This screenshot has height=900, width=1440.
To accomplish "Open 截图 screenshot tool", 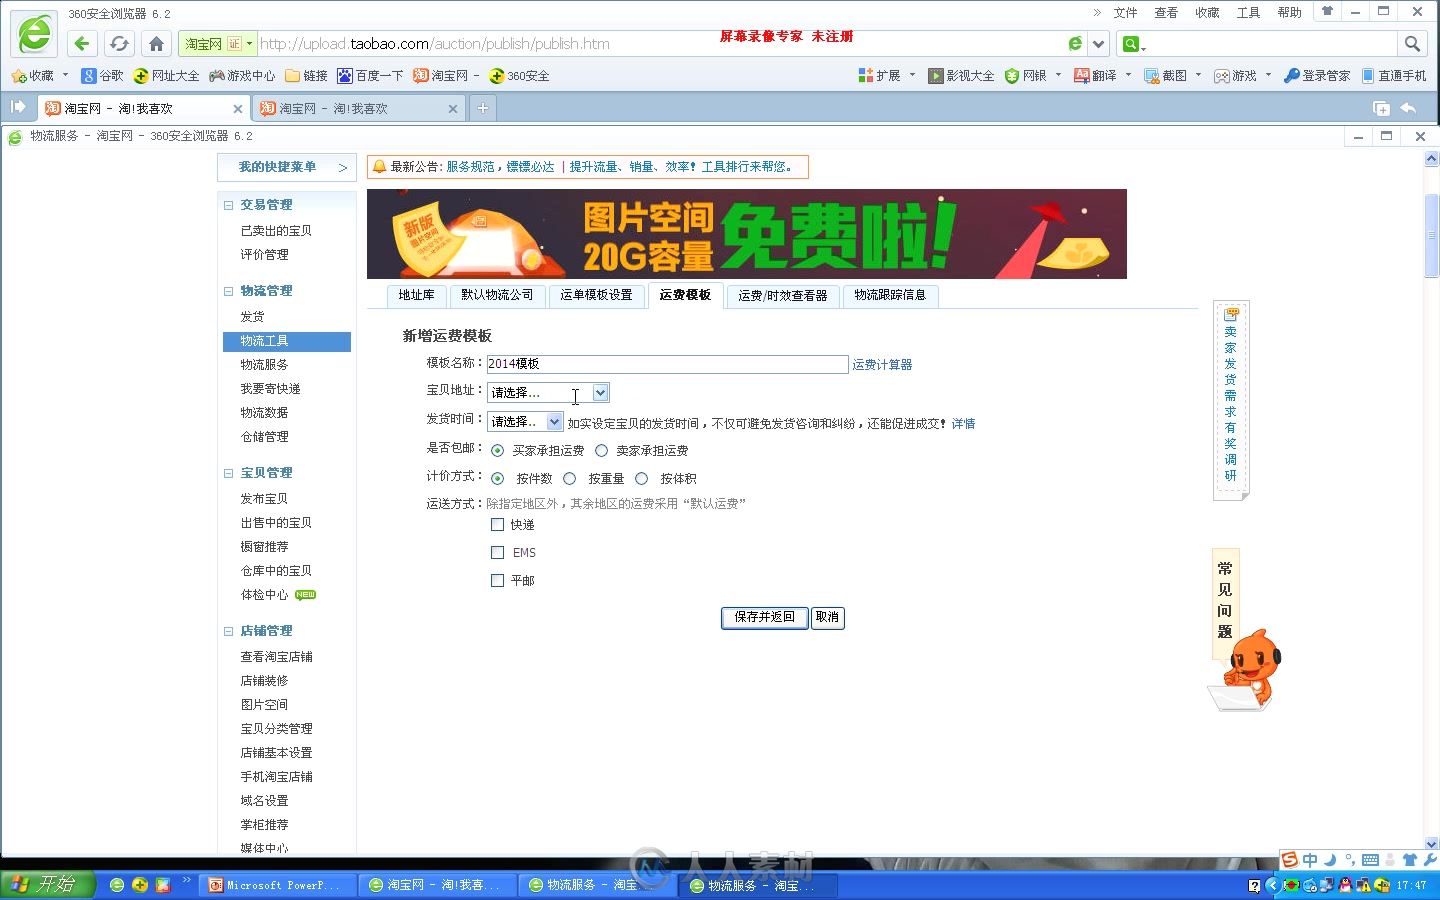I will click(x=1166, y=76).
